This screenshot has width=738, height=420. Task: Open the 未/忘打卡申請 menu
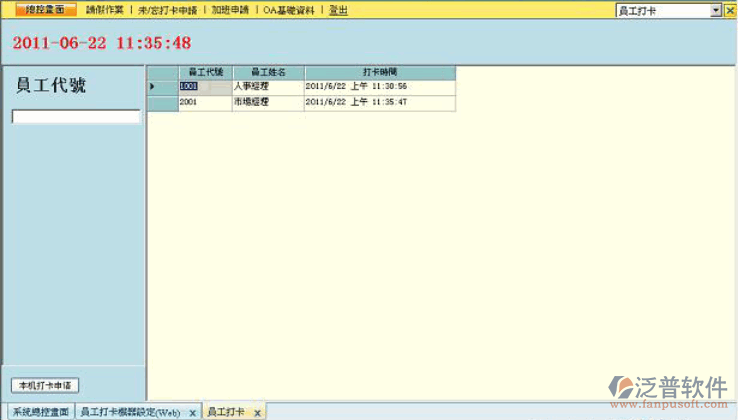point(167,10)
